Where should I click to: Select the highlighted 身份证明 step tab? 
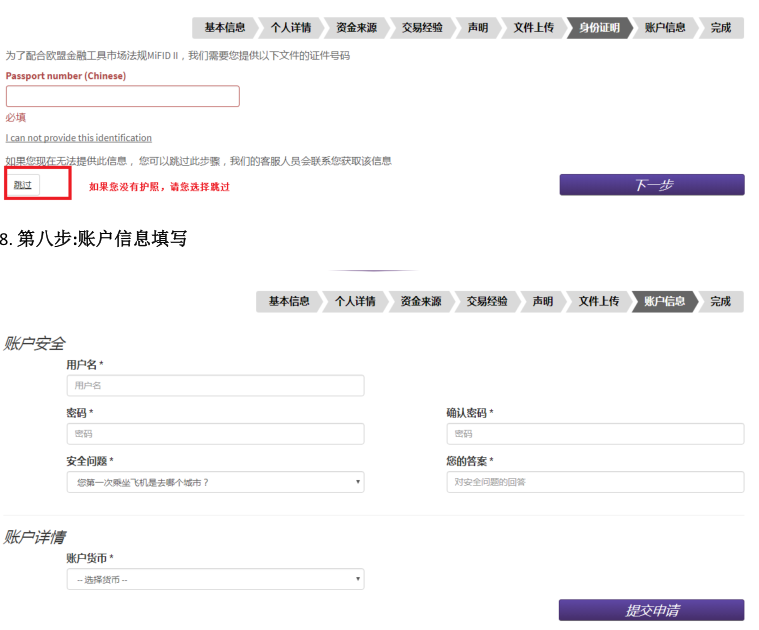point(599,28)
